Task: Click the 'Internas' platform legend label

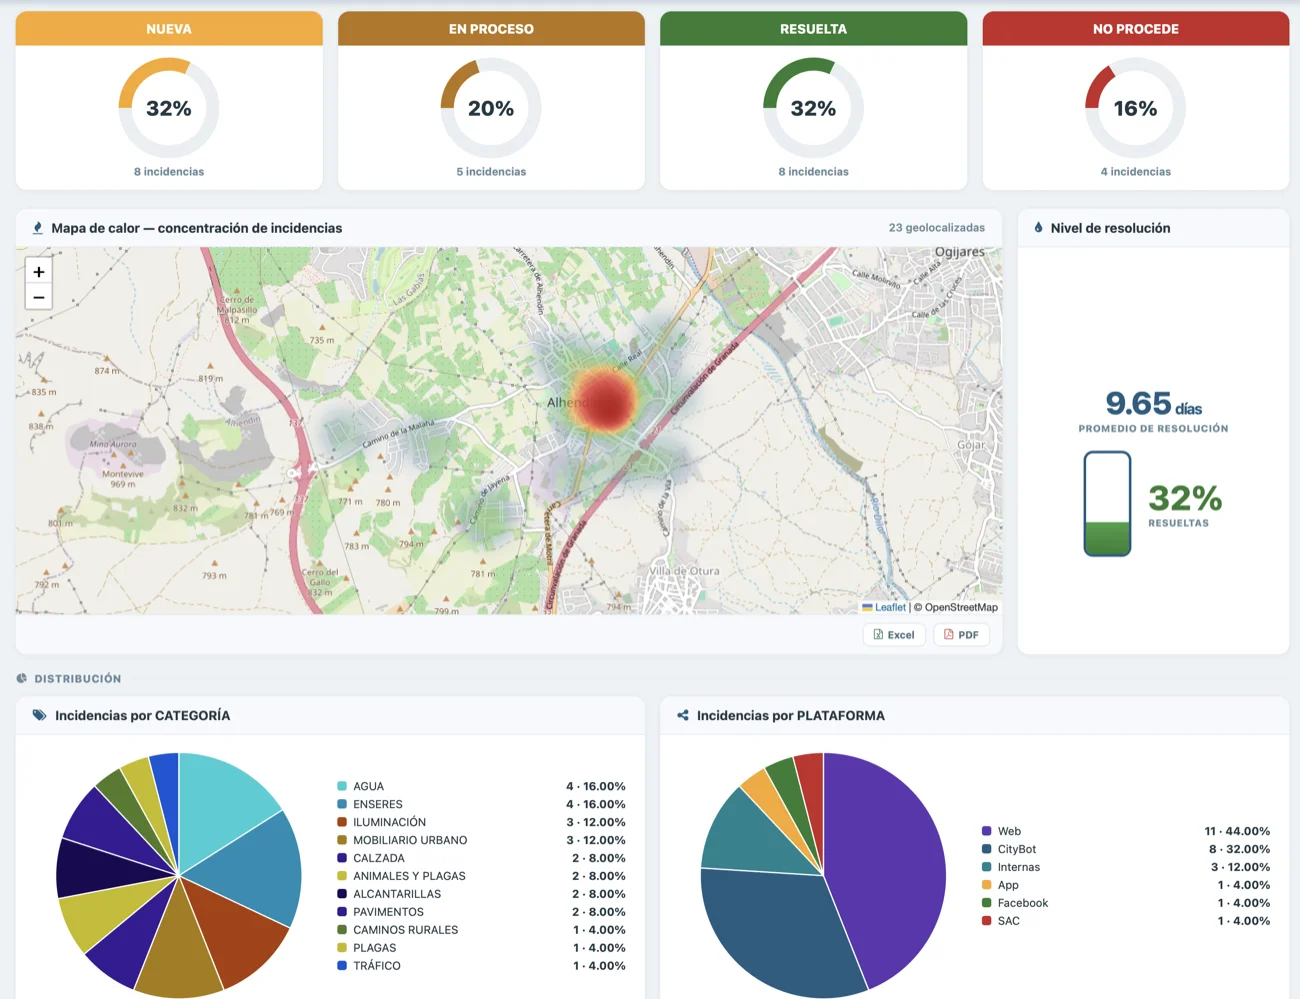Action: pos(1019,867)
